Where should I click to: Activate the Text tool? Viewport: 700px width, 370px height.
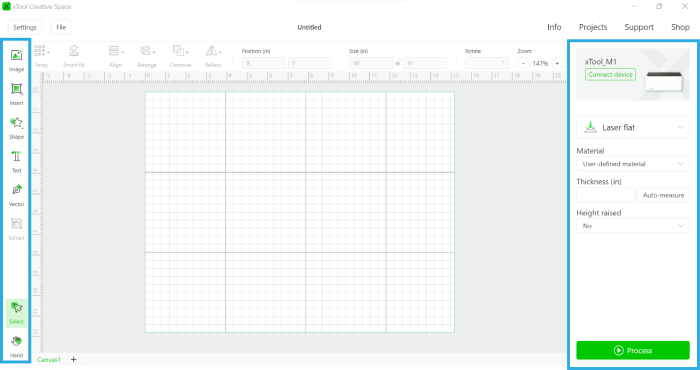click(x=17, y=161)
